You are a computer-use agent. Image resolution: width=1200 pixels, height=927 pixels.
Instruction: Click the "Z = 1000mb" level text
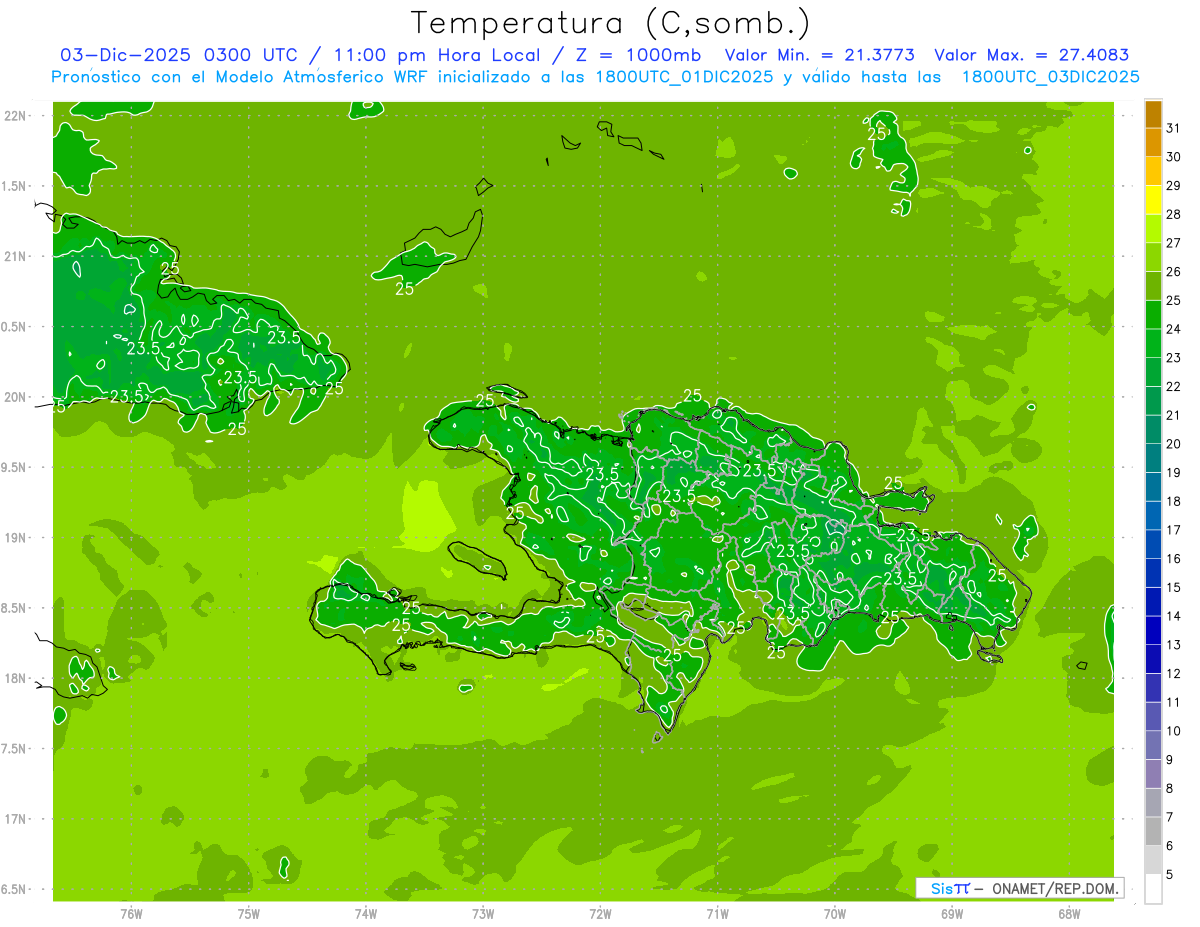638,55
